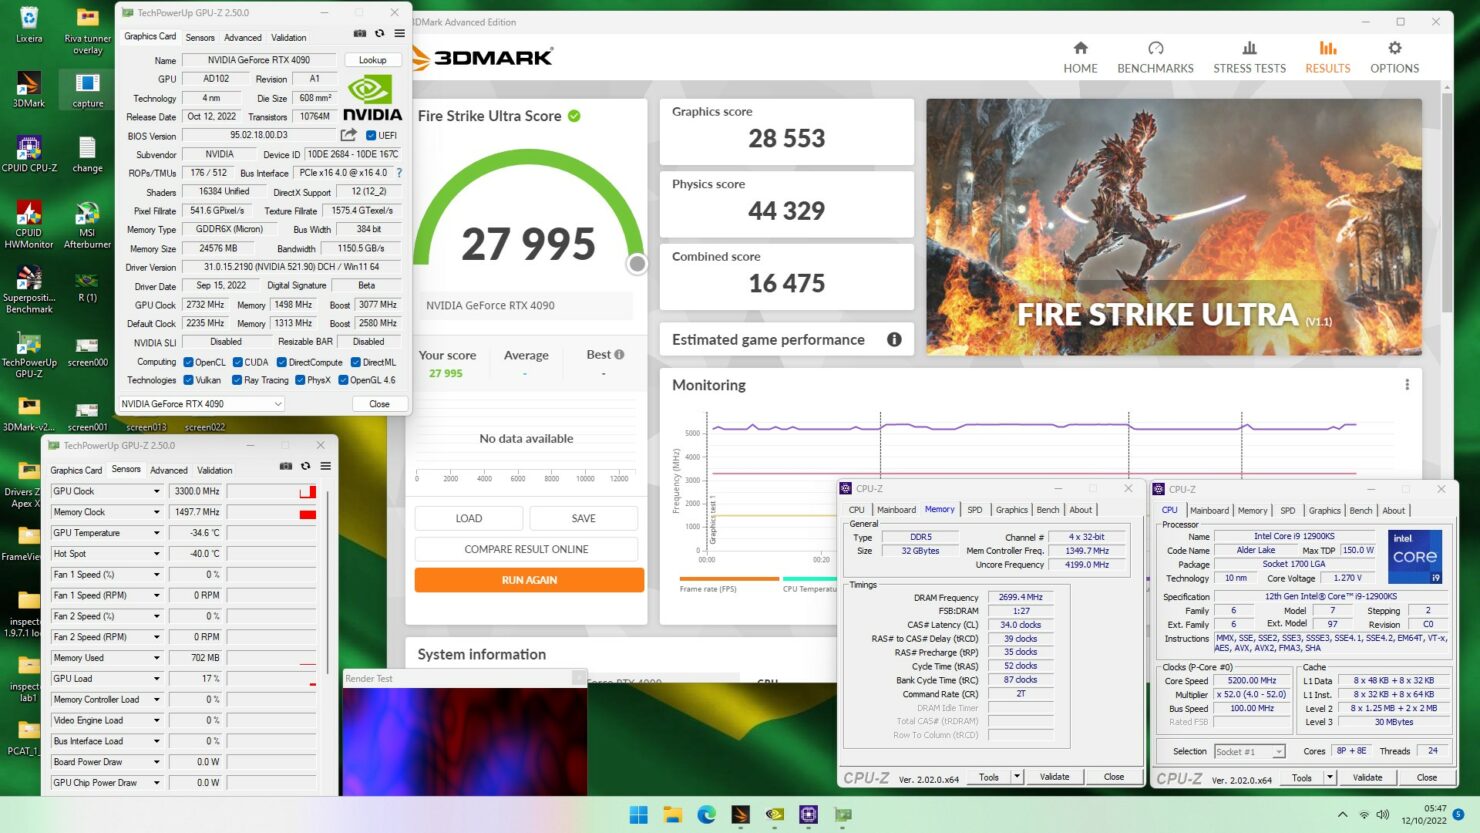Open the Memory Used sensor dropdown arrow
This screenshot has width=1480, height=833.
pyautogui.click(x=156, y=658)
